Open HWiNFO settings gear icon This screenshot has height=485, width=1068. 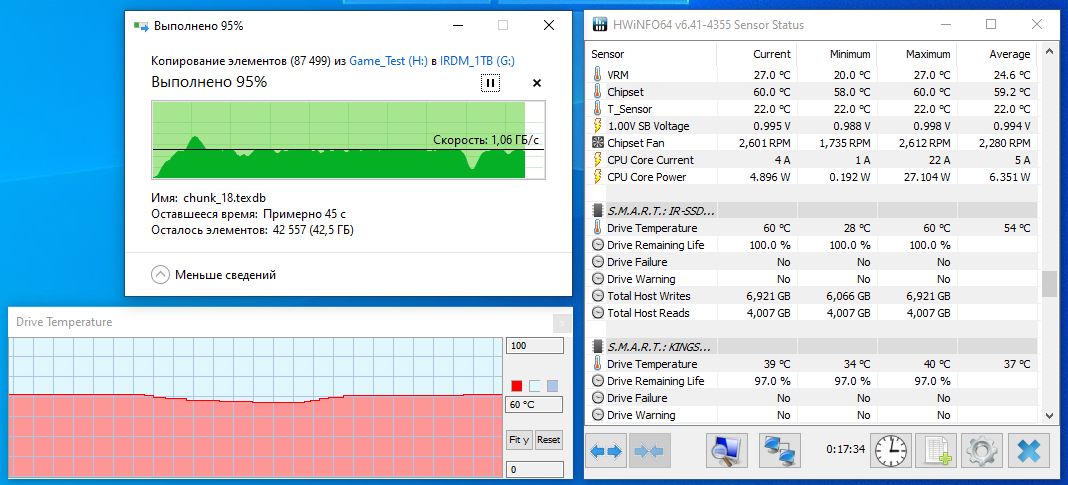[x=981, y=450]
